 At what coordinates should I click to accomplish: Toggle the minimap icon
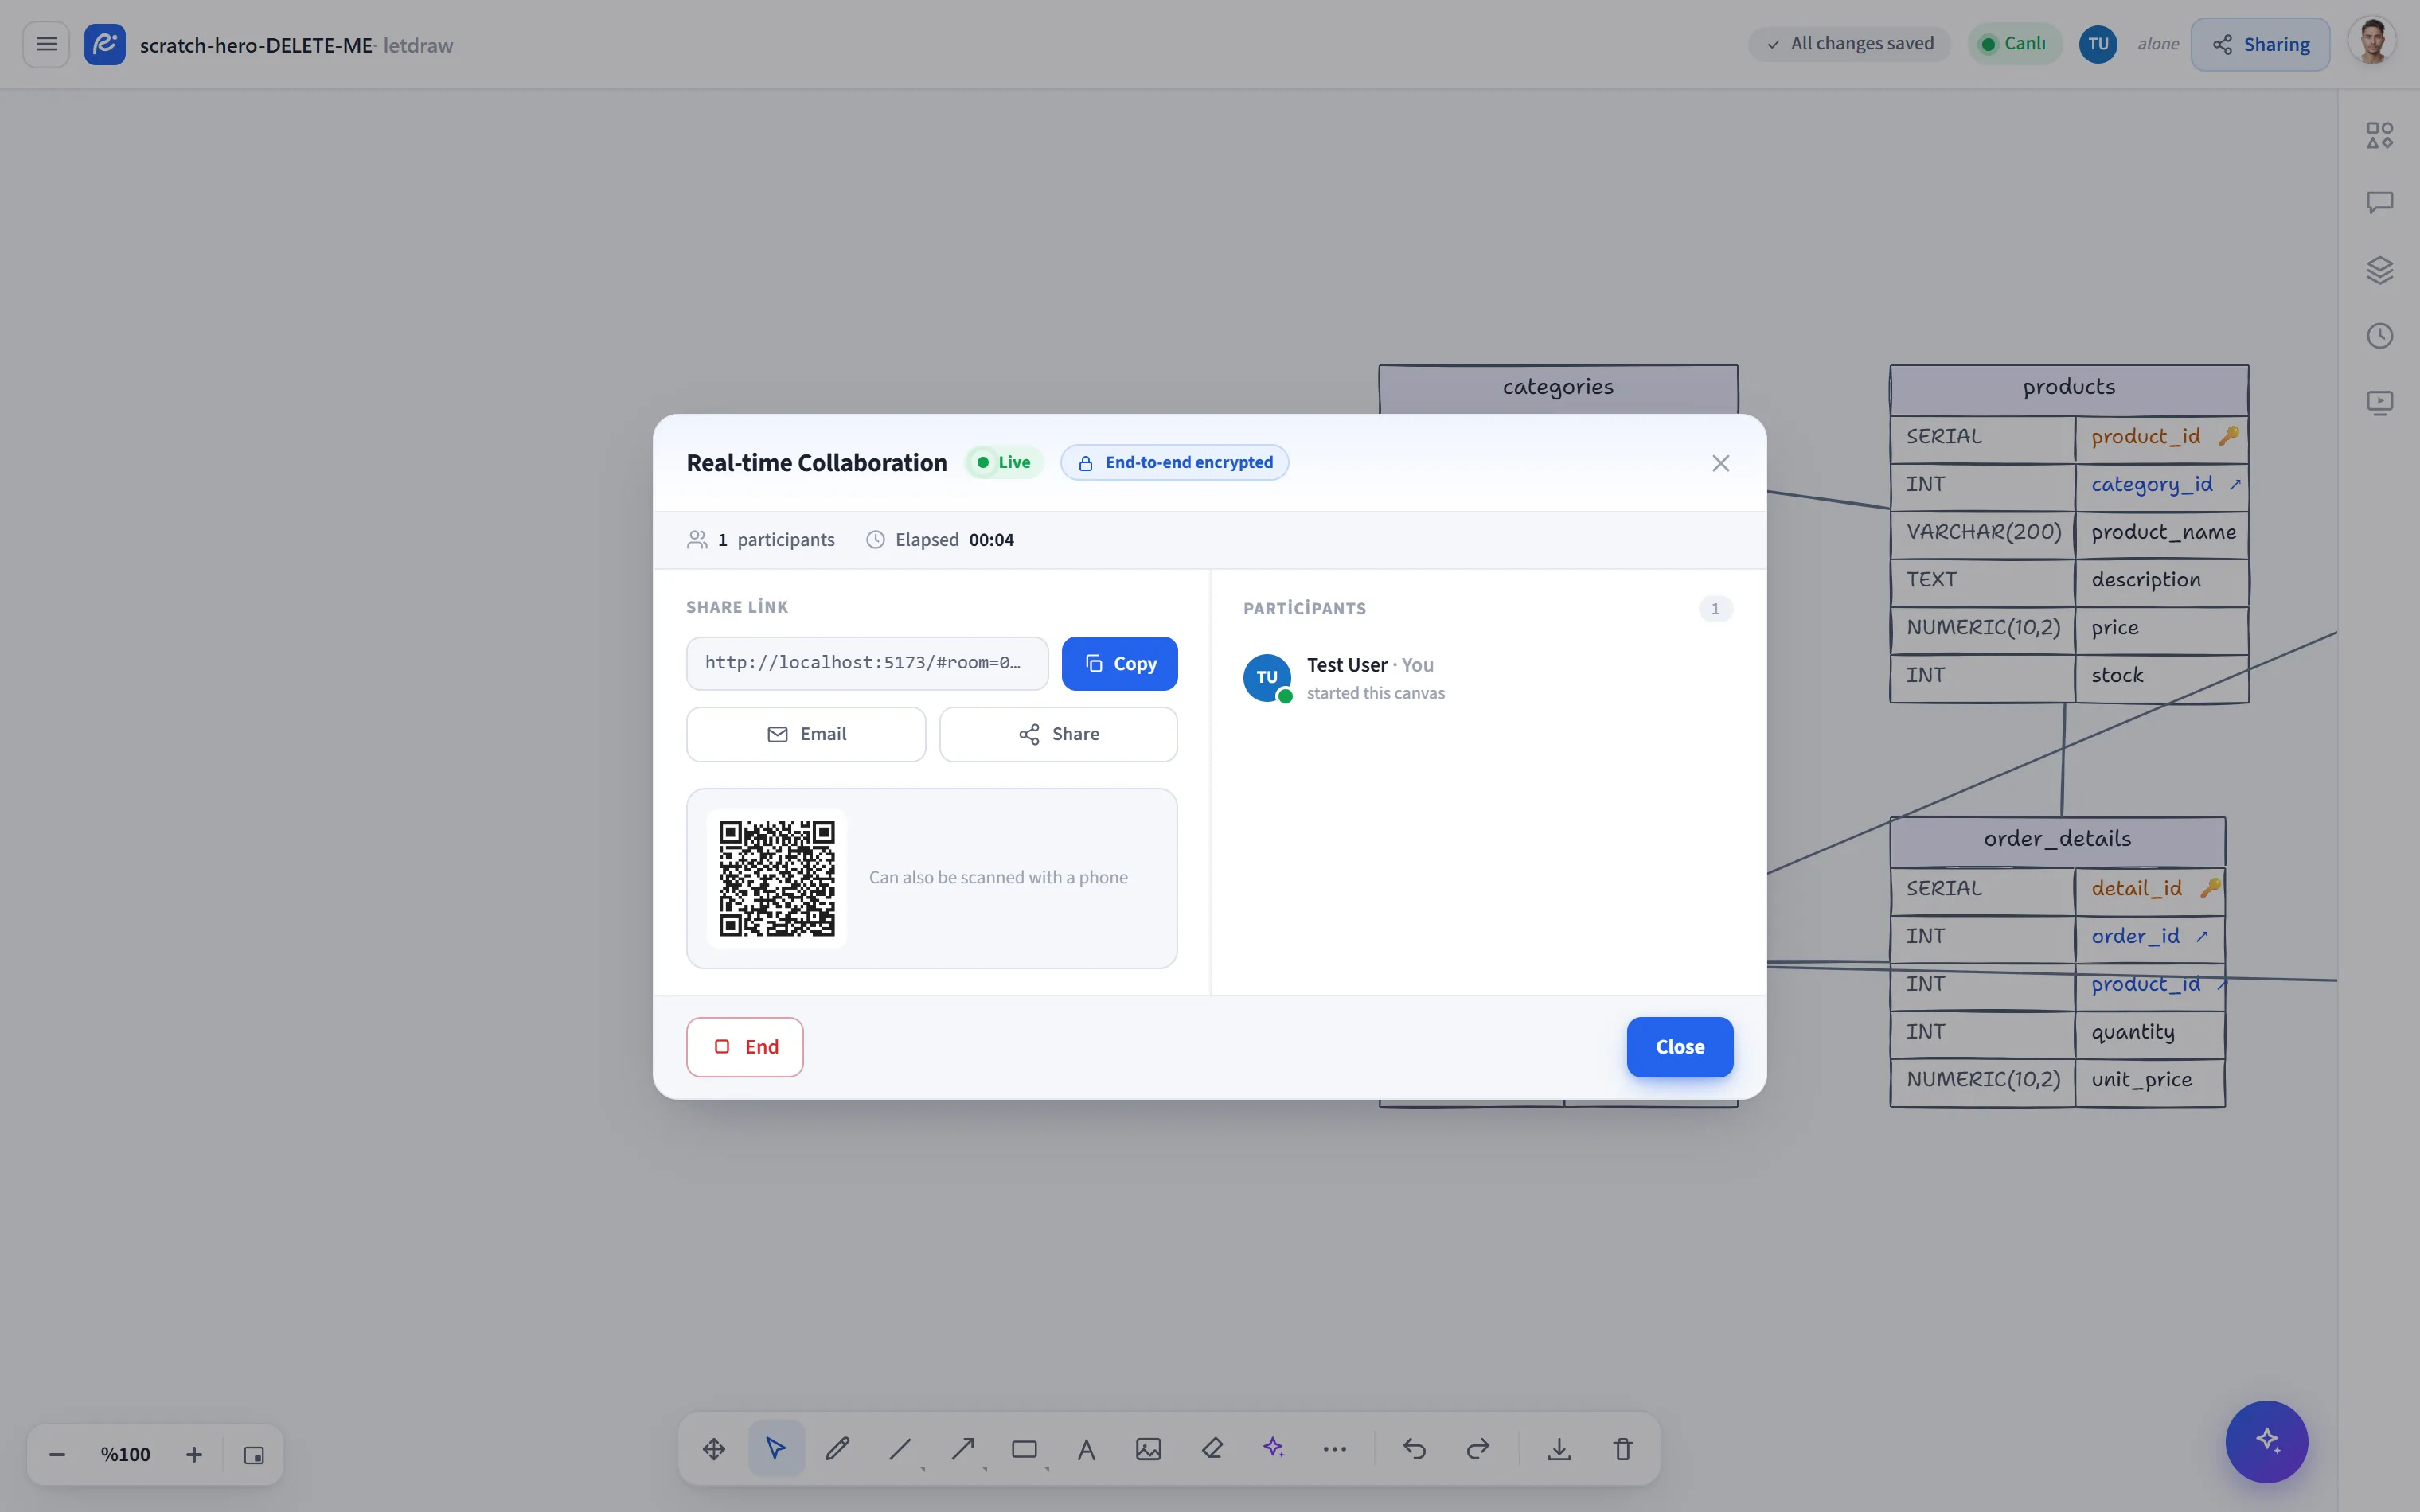254,1455
